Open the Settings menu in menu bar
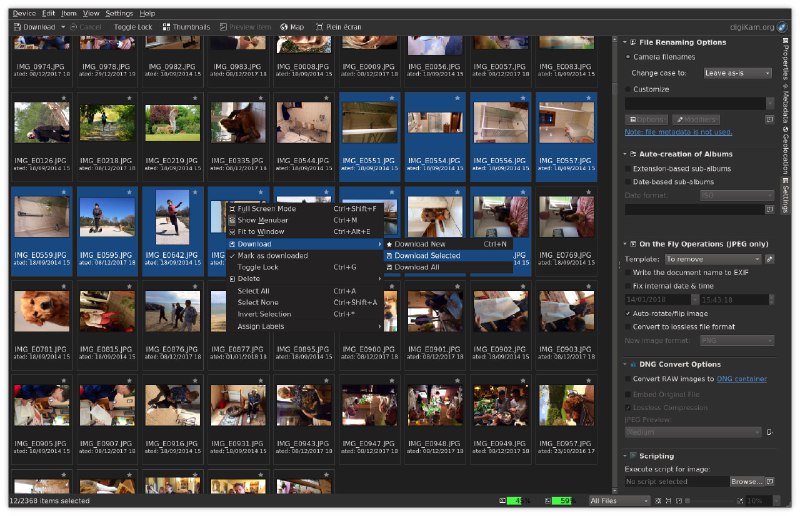800x516 pixels. point(120,13)
